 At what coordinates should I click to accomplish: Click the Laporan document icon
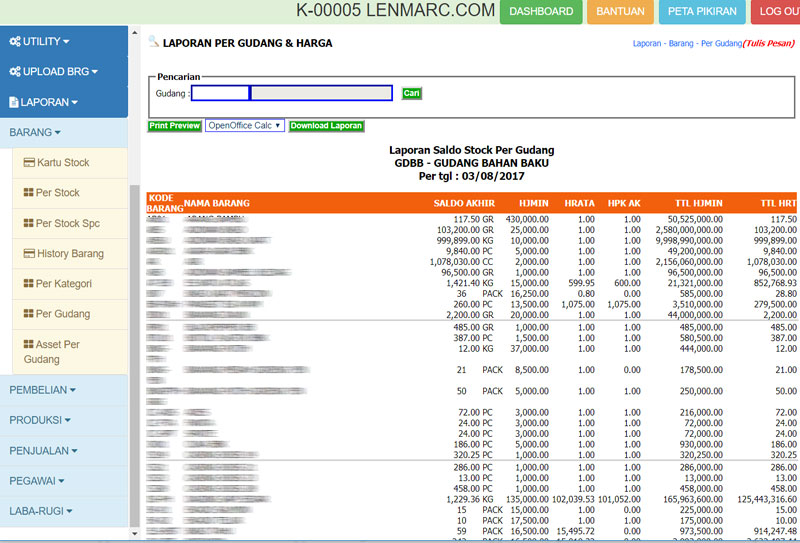pyautogui.click(x=14, y=102)
